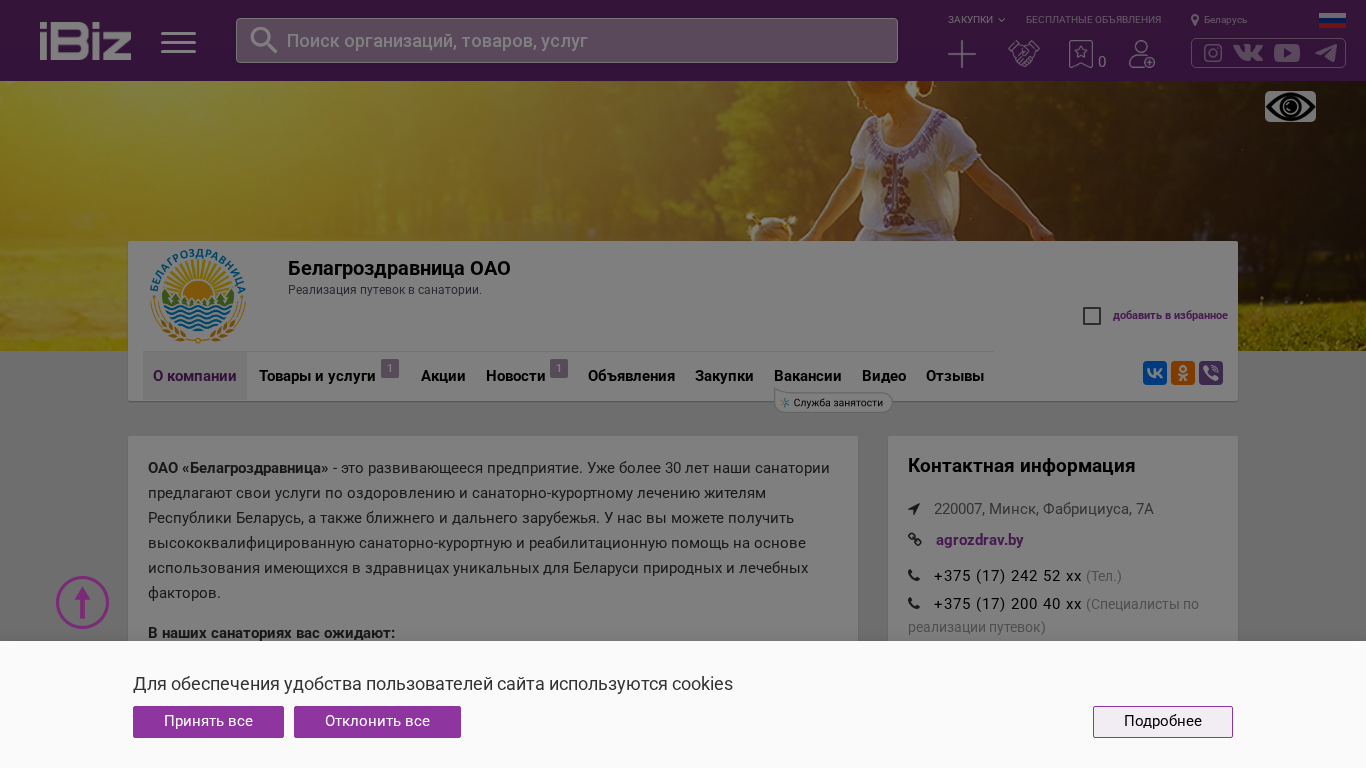Image resolution: width=1366 pixels, height=768 pixels.
Task: Click the Беларусь location pin
Action: 1195,20
